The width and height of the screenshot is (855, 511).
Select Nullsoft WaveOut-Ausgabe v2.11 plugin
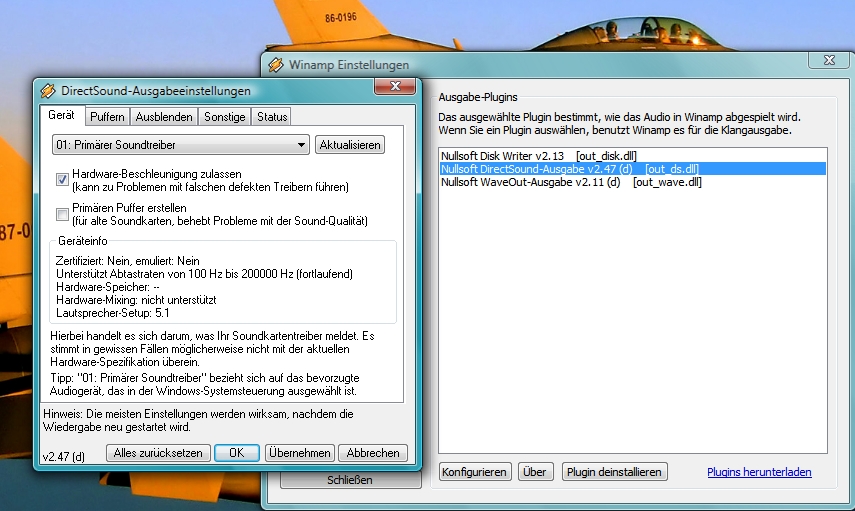[x=633, y=182]
